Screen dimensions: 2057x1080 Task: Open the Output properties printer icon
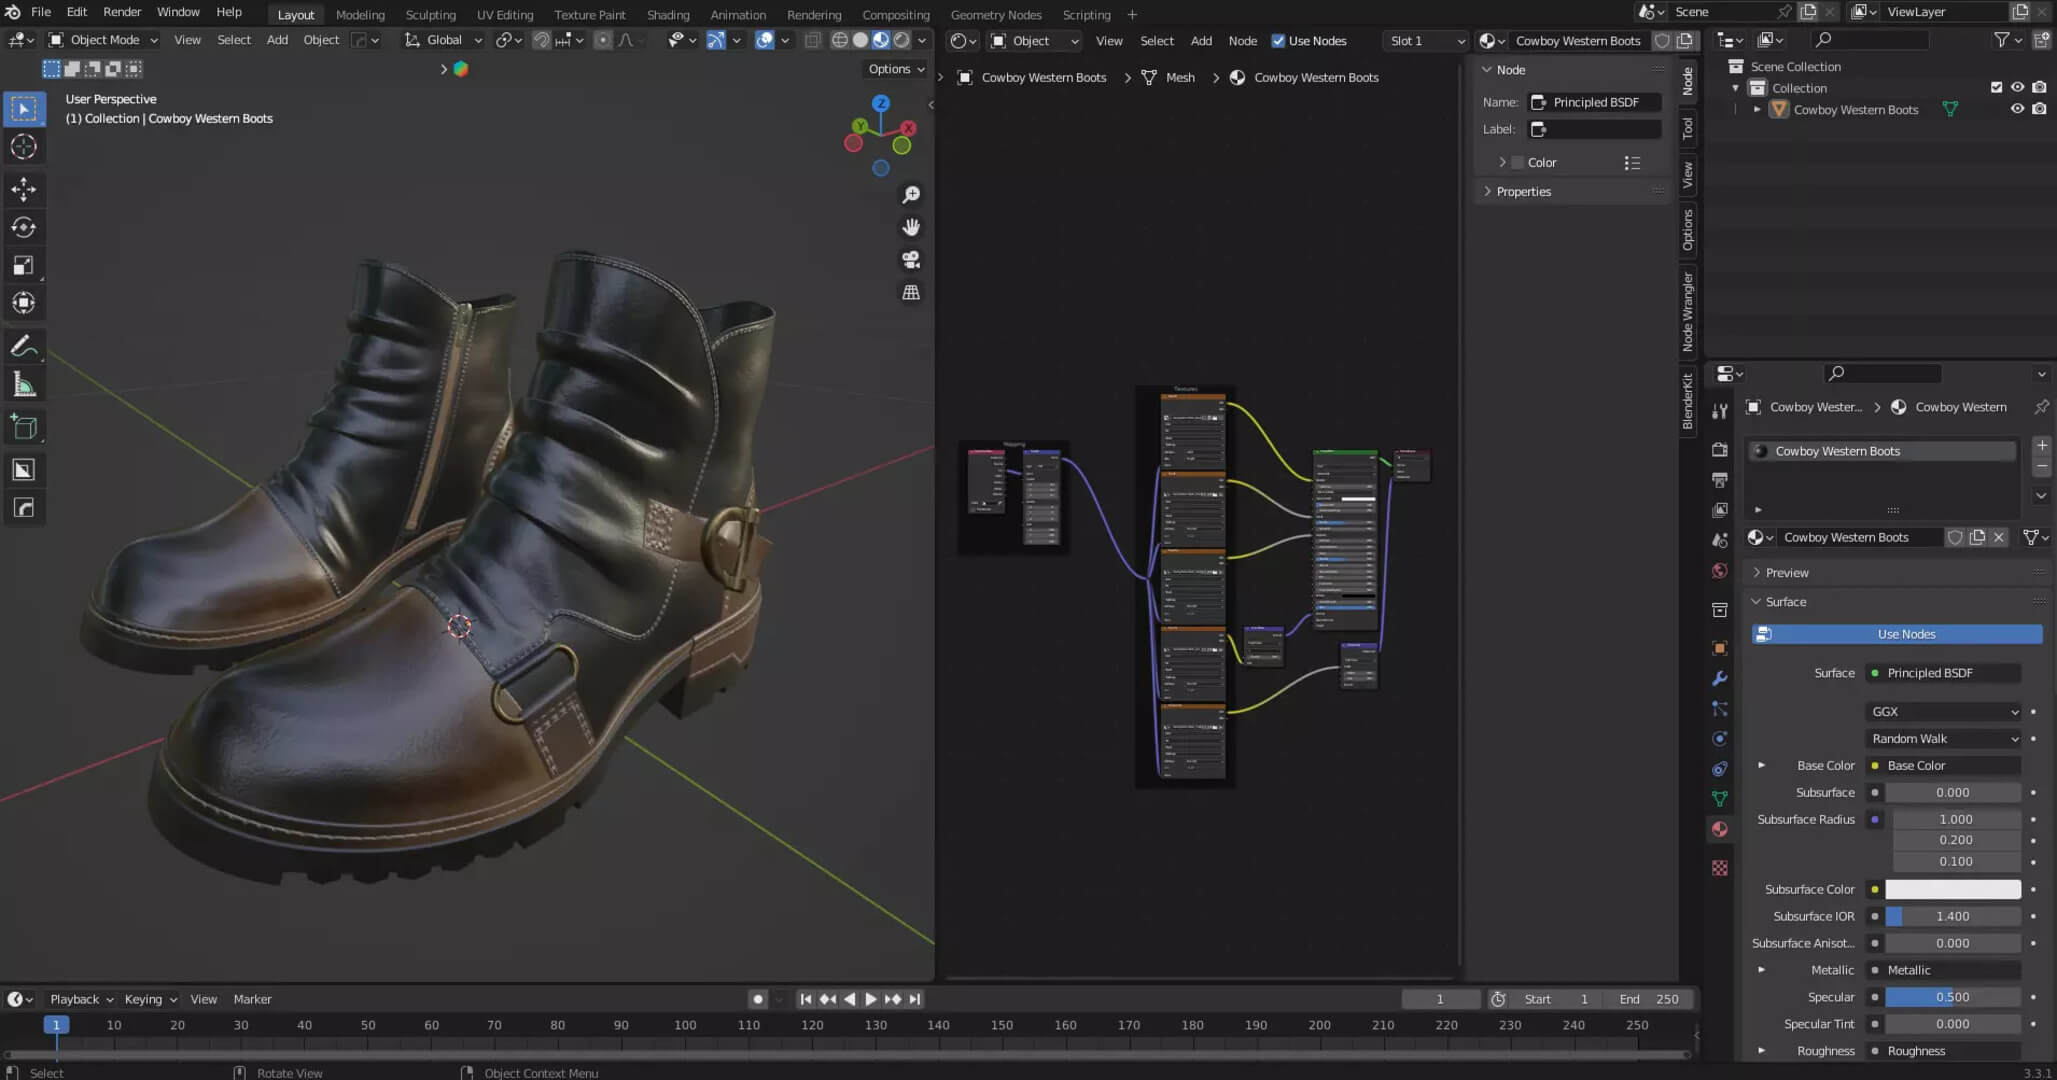point(1720,480)
